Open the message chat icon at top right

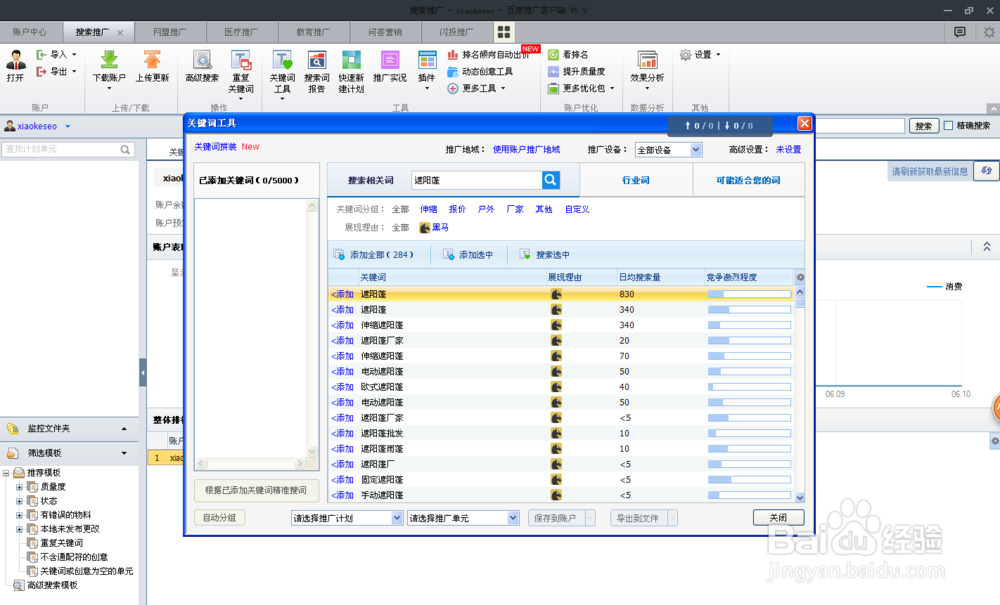(960, 32)
